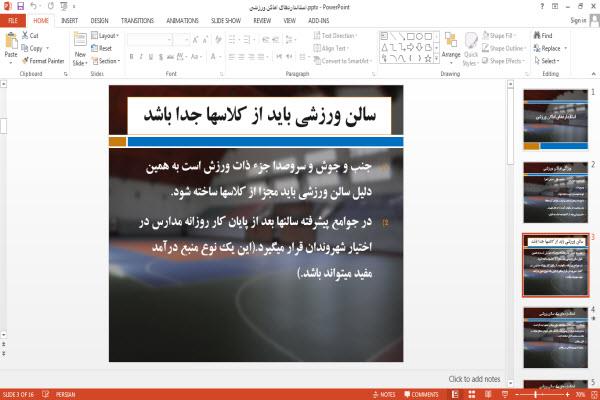Switch to Slide Sorter view in status bar
The image size is (600, 400).
(472, 394)
